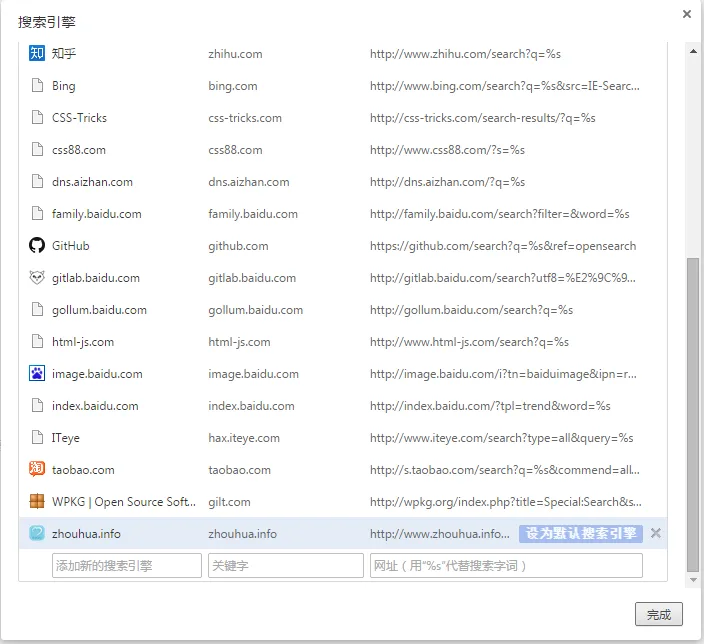
Task: Click the html-js.com engine name
Action: coord(83,342)
